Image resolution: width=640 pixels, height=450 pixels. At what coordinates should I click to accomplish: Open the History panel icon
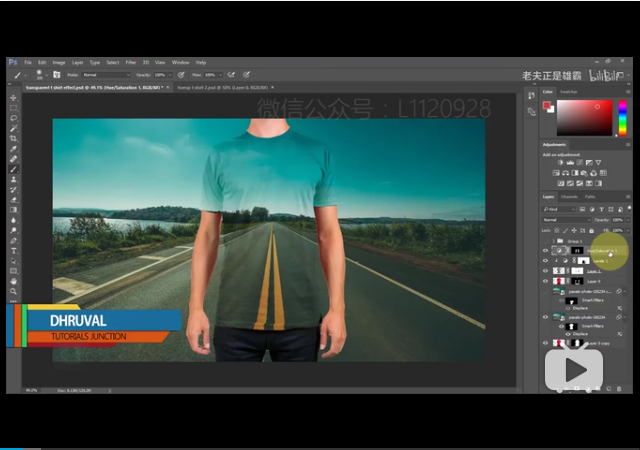(x=531, y=96)
